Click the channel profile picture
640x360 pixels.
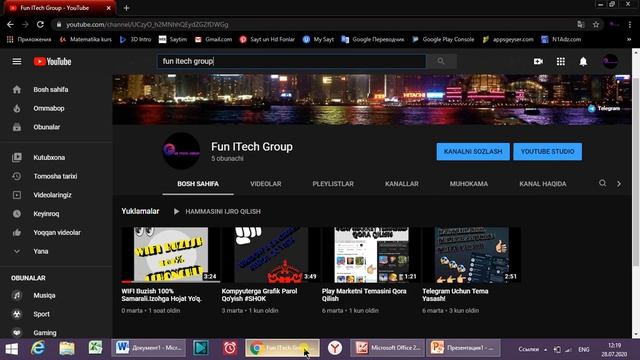coord(181,151)
